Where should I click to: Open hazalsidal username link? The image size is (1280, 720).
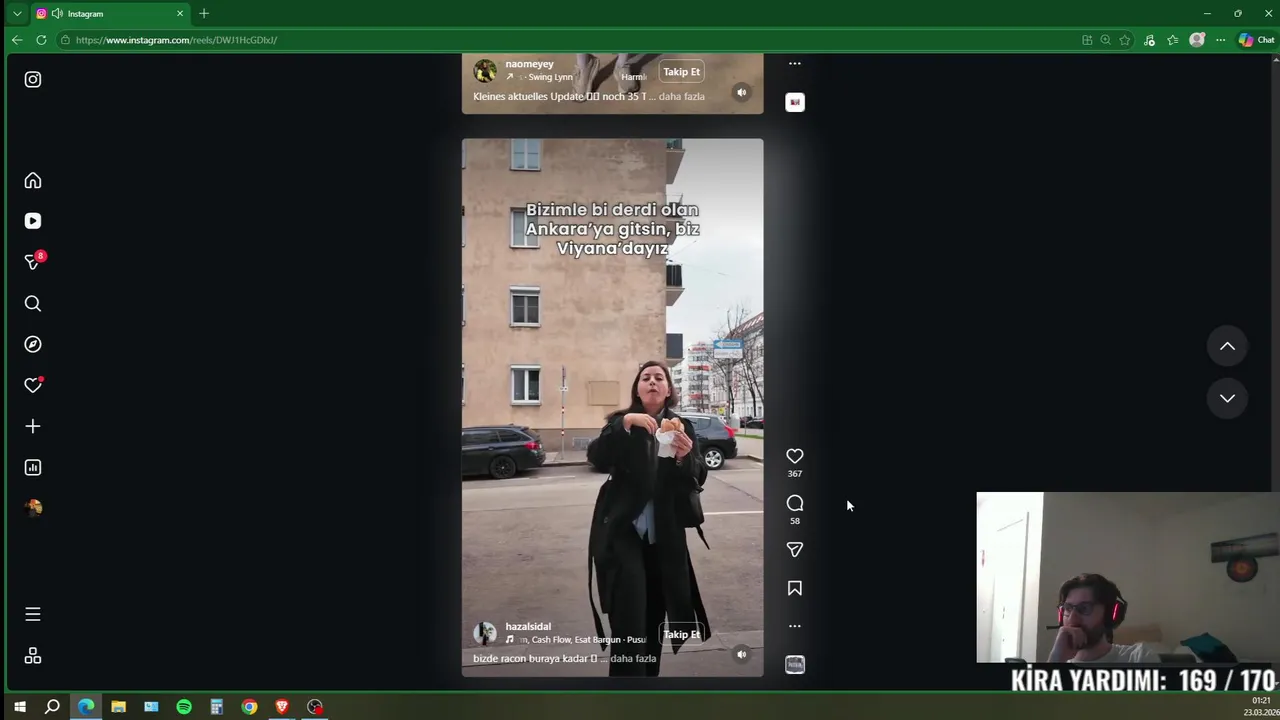[528, 626]
